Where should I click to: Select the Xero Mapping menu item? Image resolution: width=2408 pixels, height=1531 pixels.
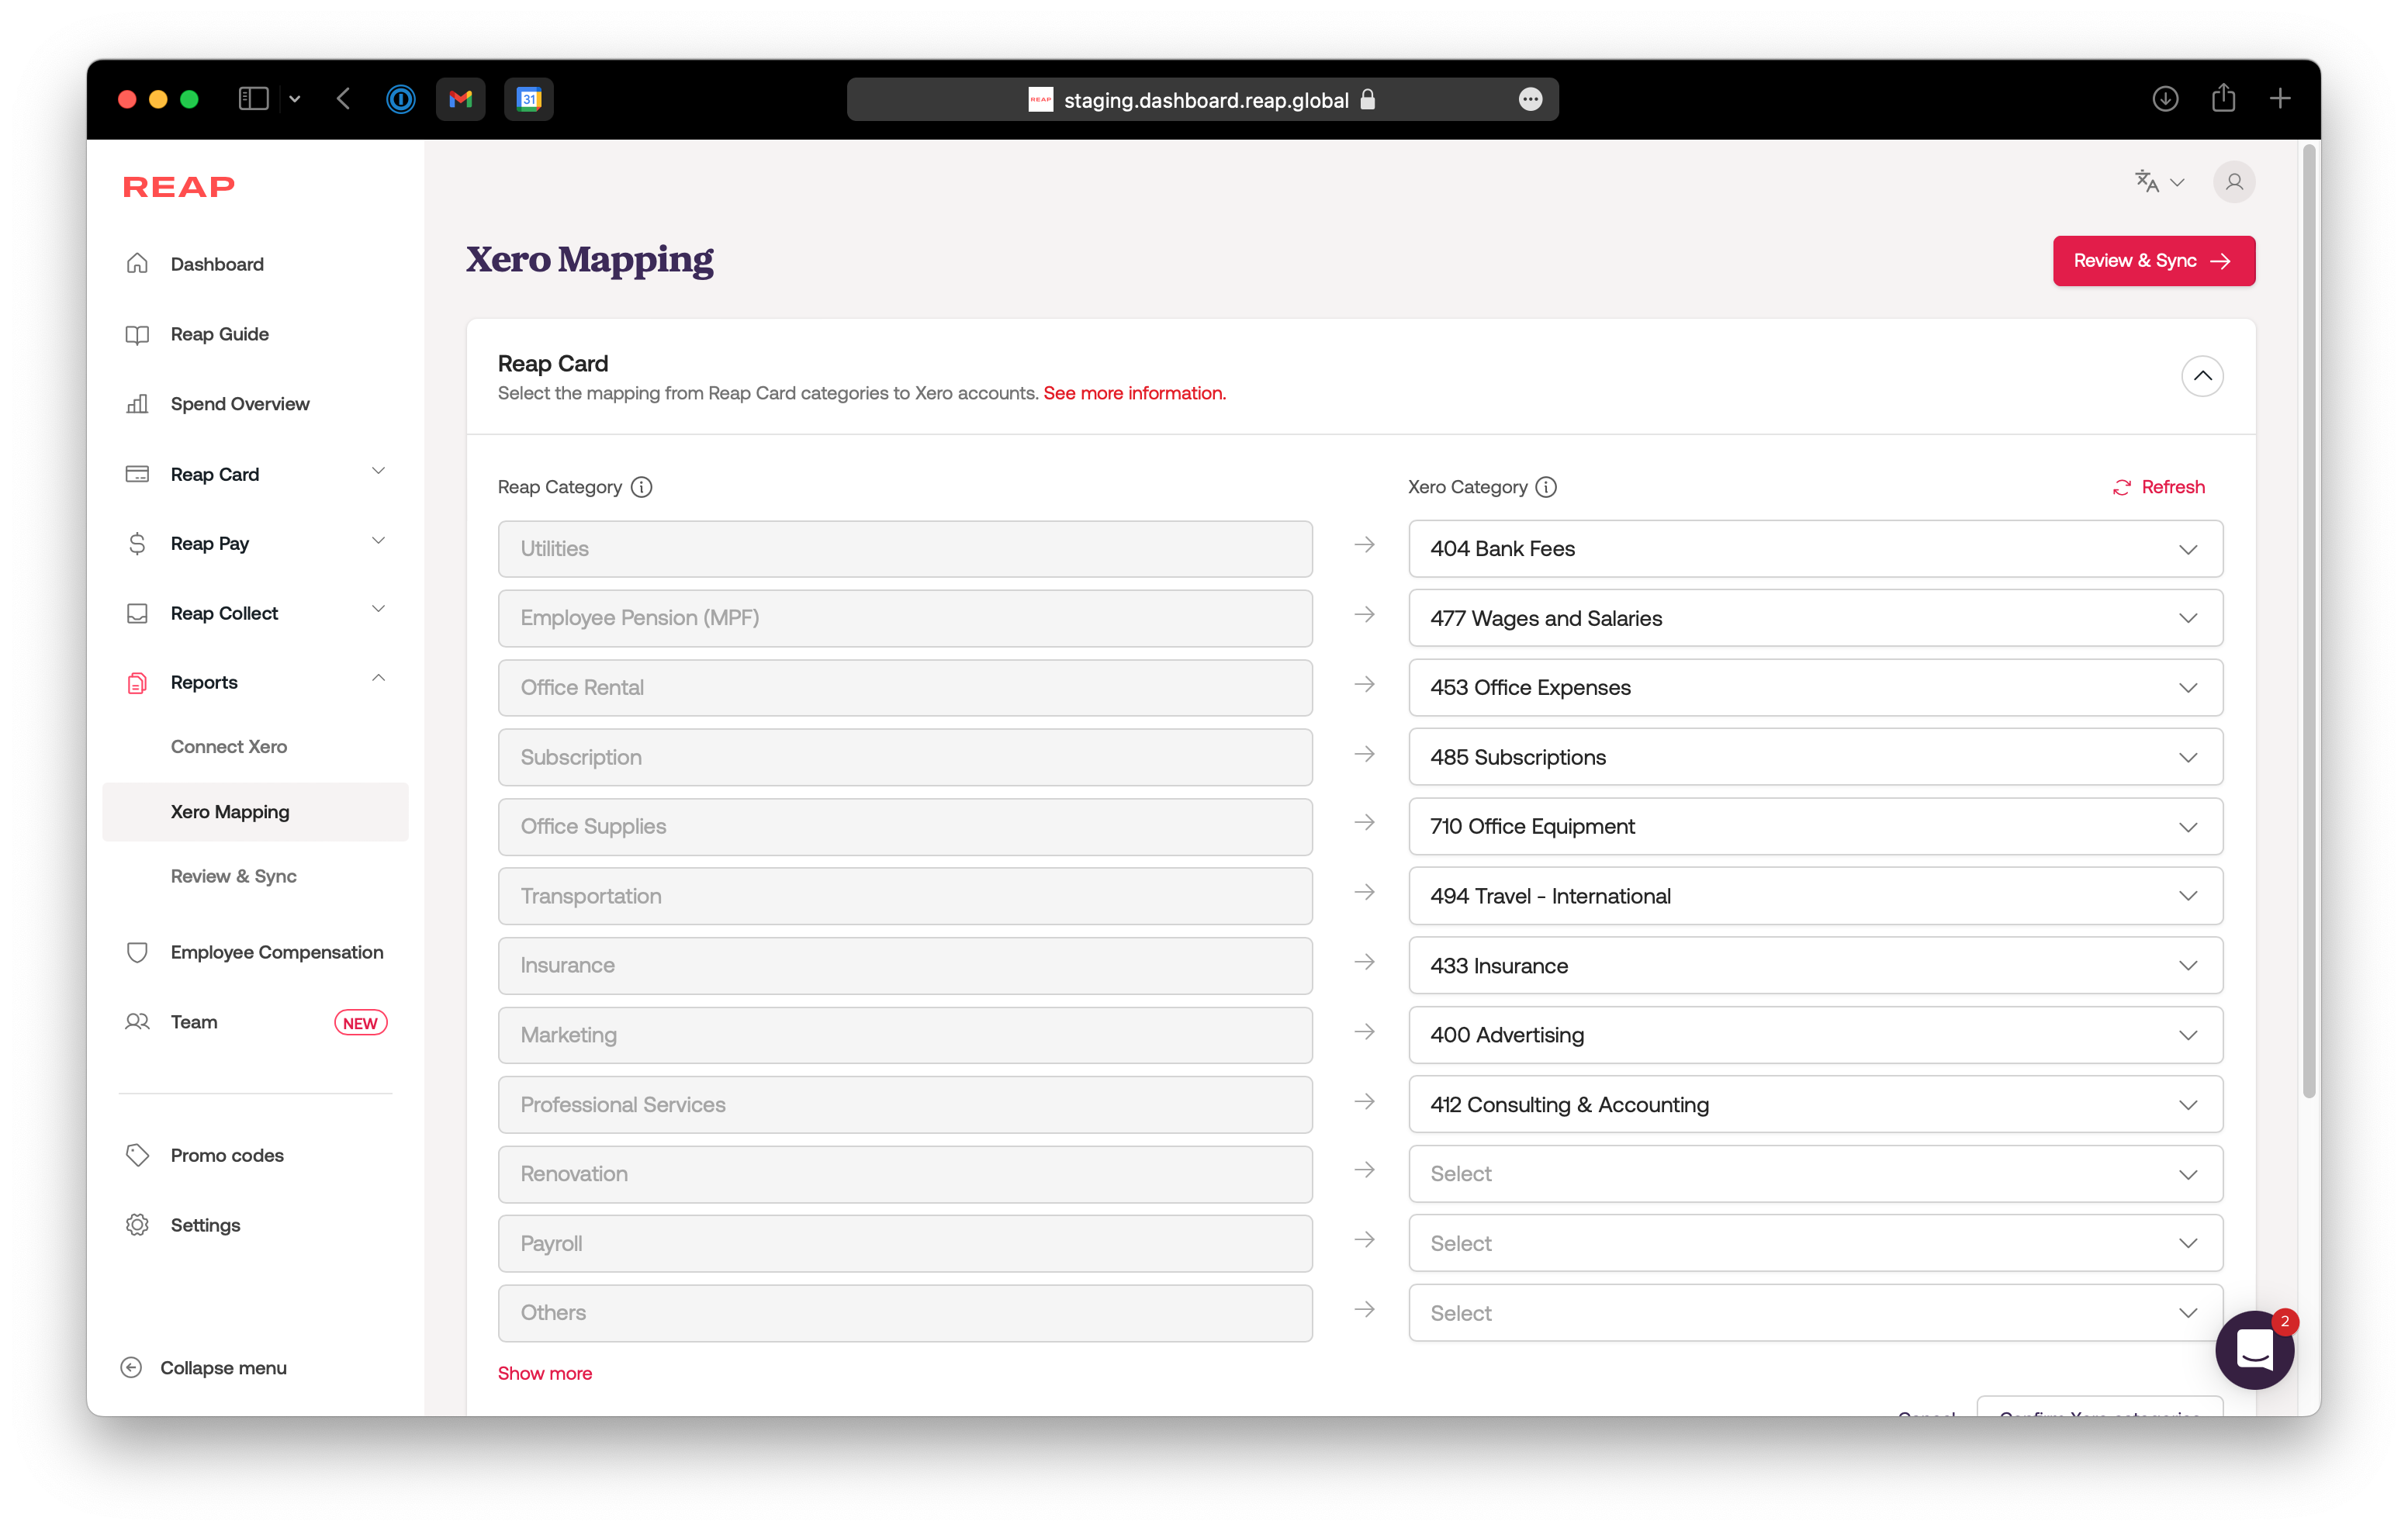pos(228,810)
